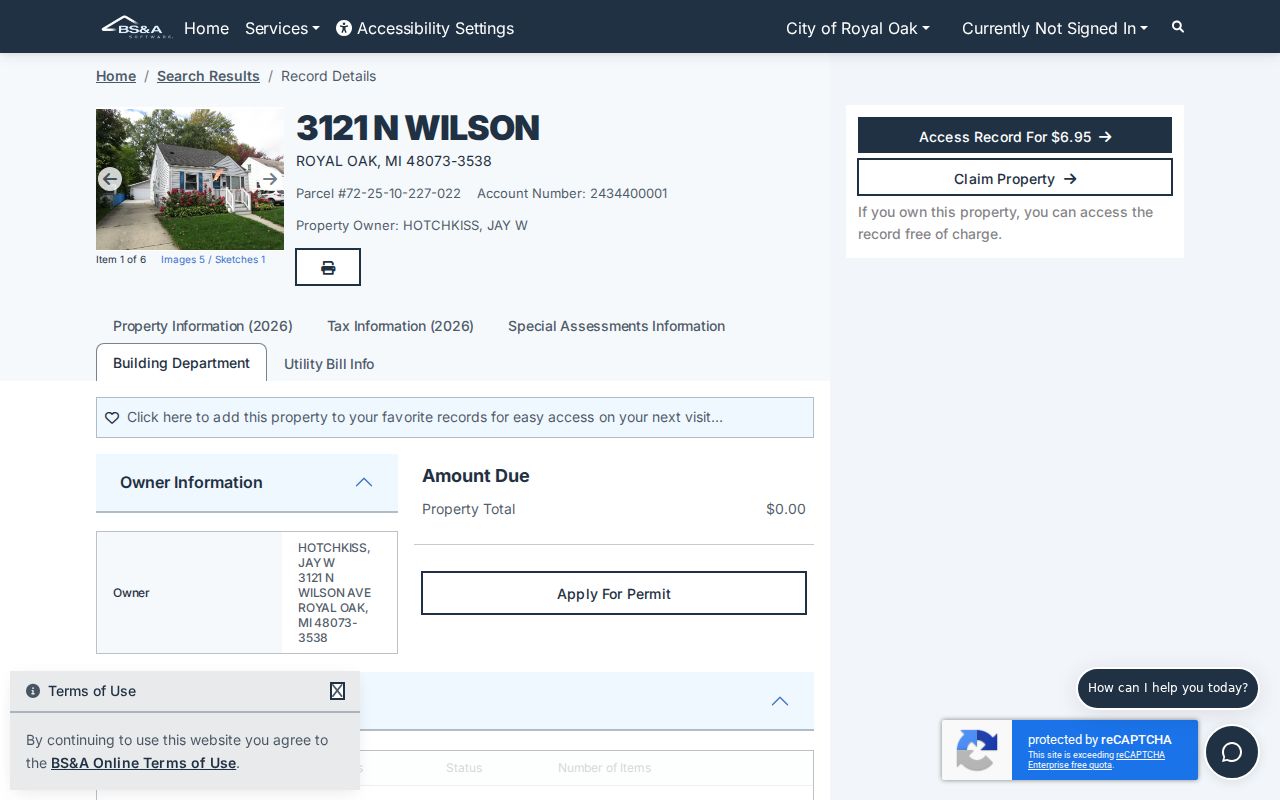Screen dimensions: 1280x800
Task: Click the reCAPTCHA logo badge
Action: tap(976, 750)
